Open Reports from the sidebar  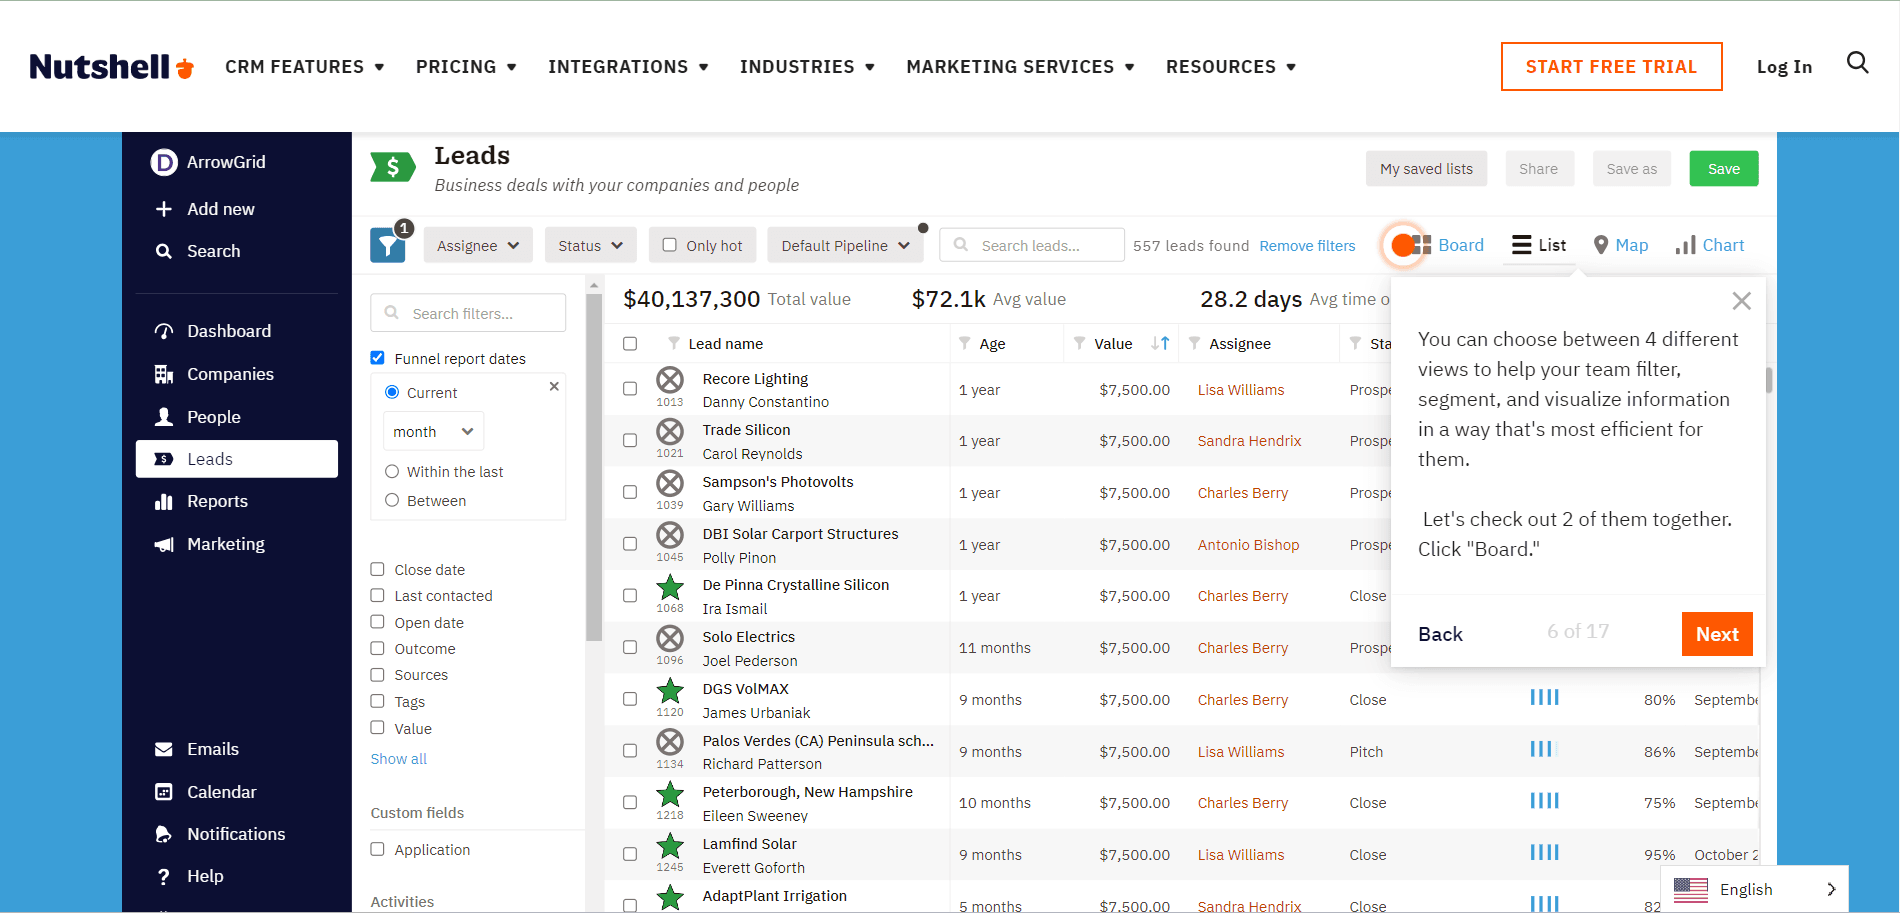point(217,501)
